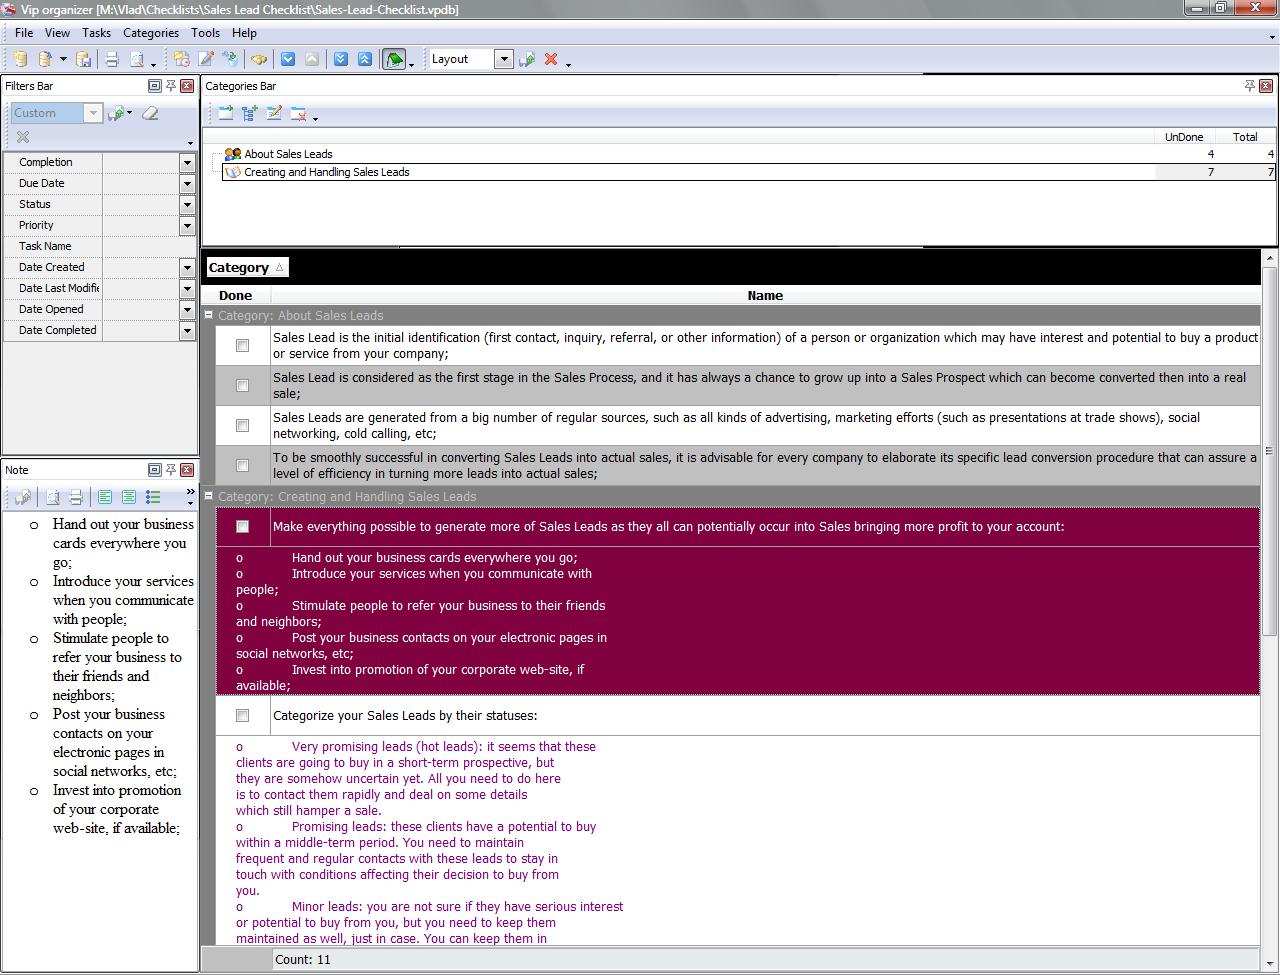Click bullet list icon in Note toolbar
Screen dimensions: 1280x975
(x=153, y=497)
